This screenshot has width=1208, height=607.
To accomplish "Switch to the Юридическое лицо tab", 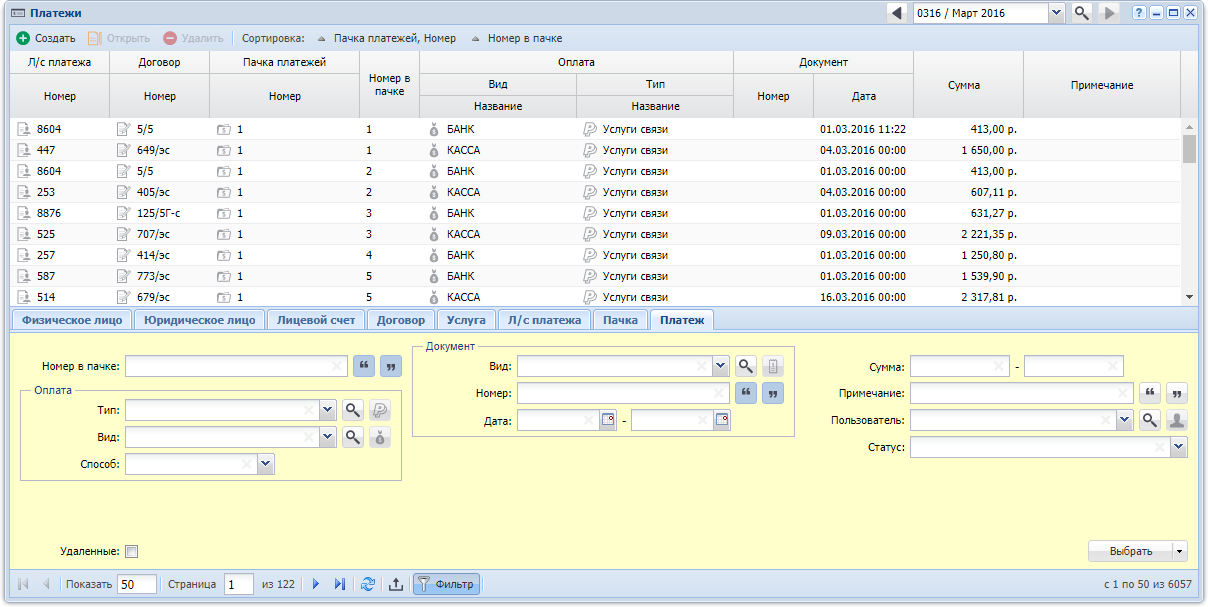I will pyautogui.click(x=200, y=320).
